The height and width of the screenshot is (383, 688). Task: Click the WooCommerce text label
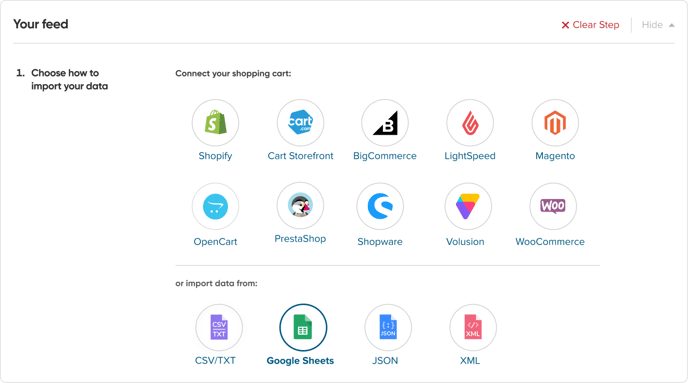coord(550,242)
